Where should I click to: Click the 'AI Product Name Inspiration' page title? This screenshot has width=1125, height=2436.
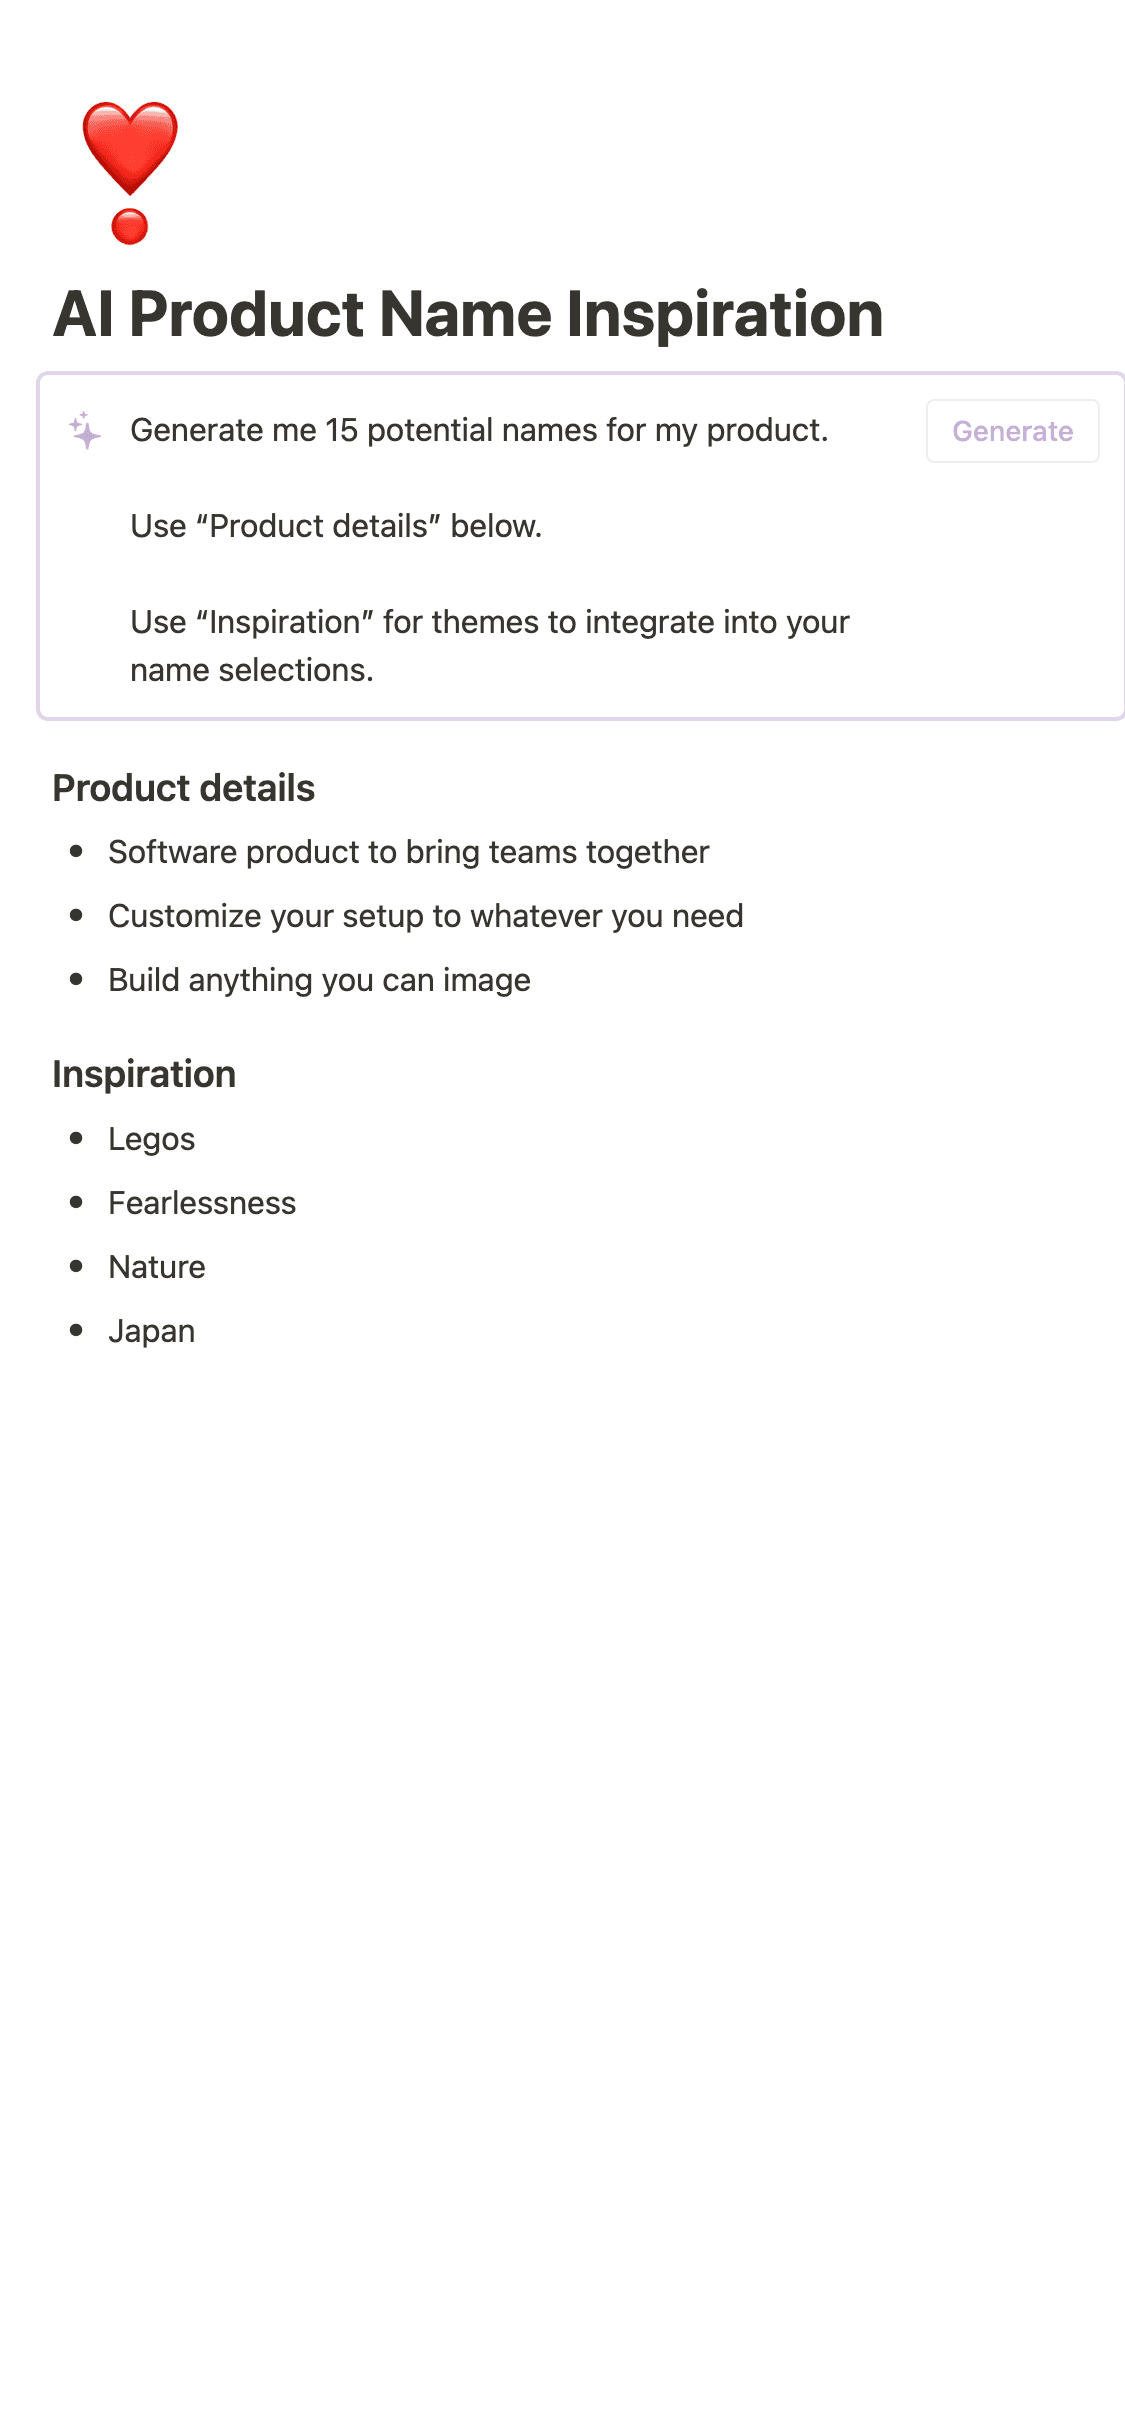468,314
